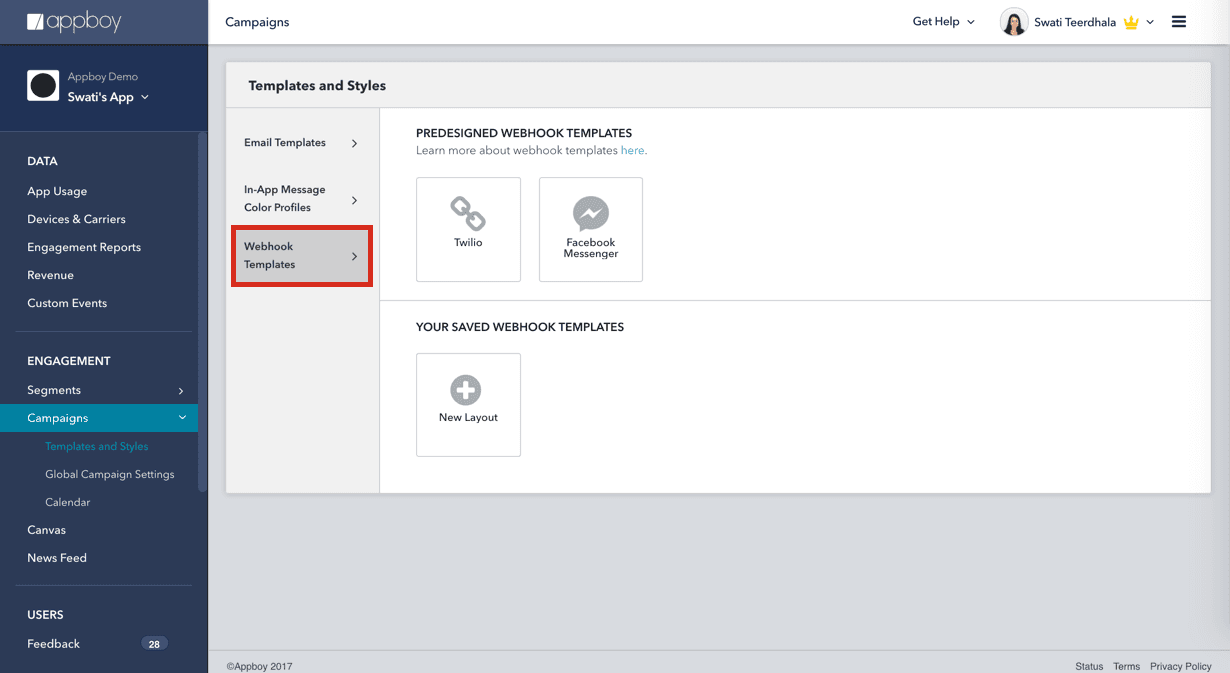Image resolution: width=1230 pixels, height=673 pixels.
Task: Click the Appboy logo
Action: (75, 21)
